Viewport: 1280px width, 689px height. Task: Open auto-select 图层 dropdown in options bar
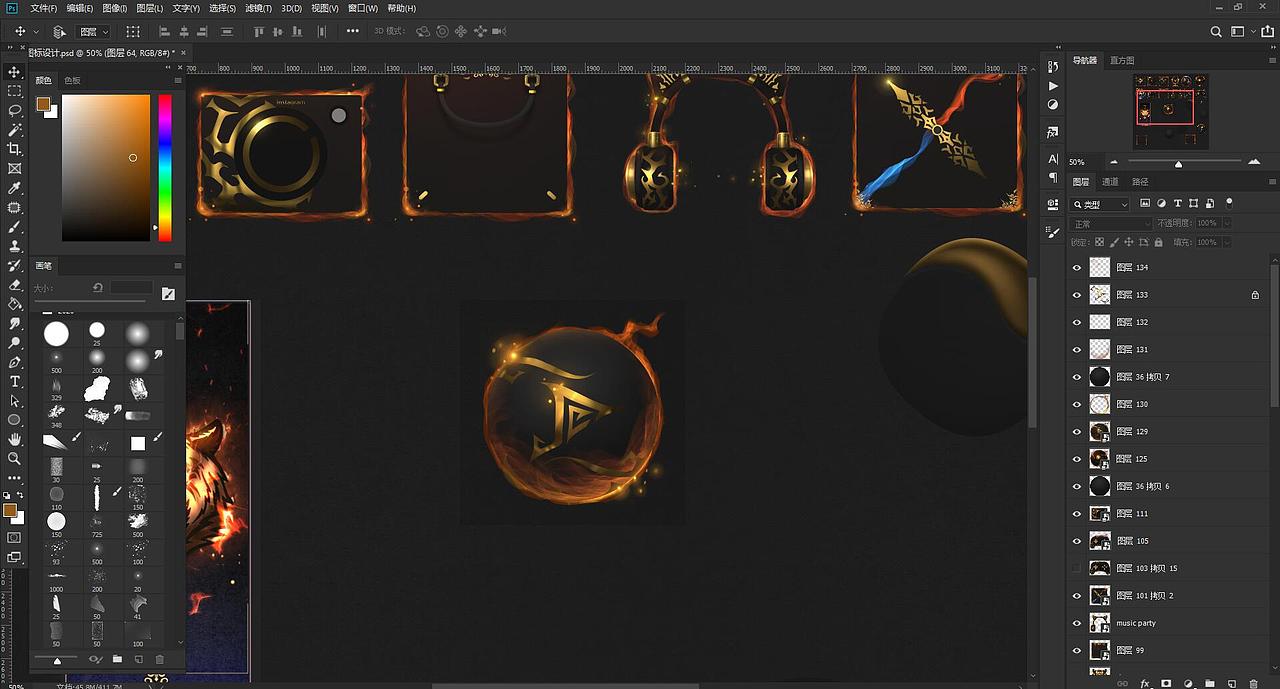[x=94, y=32]
